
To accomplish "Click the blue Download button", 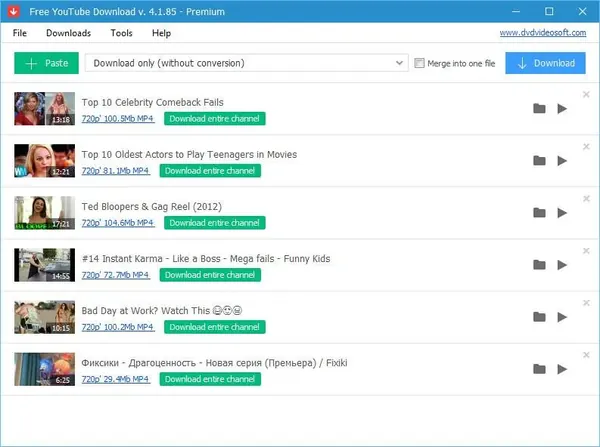I will click(x=545, y=63).
